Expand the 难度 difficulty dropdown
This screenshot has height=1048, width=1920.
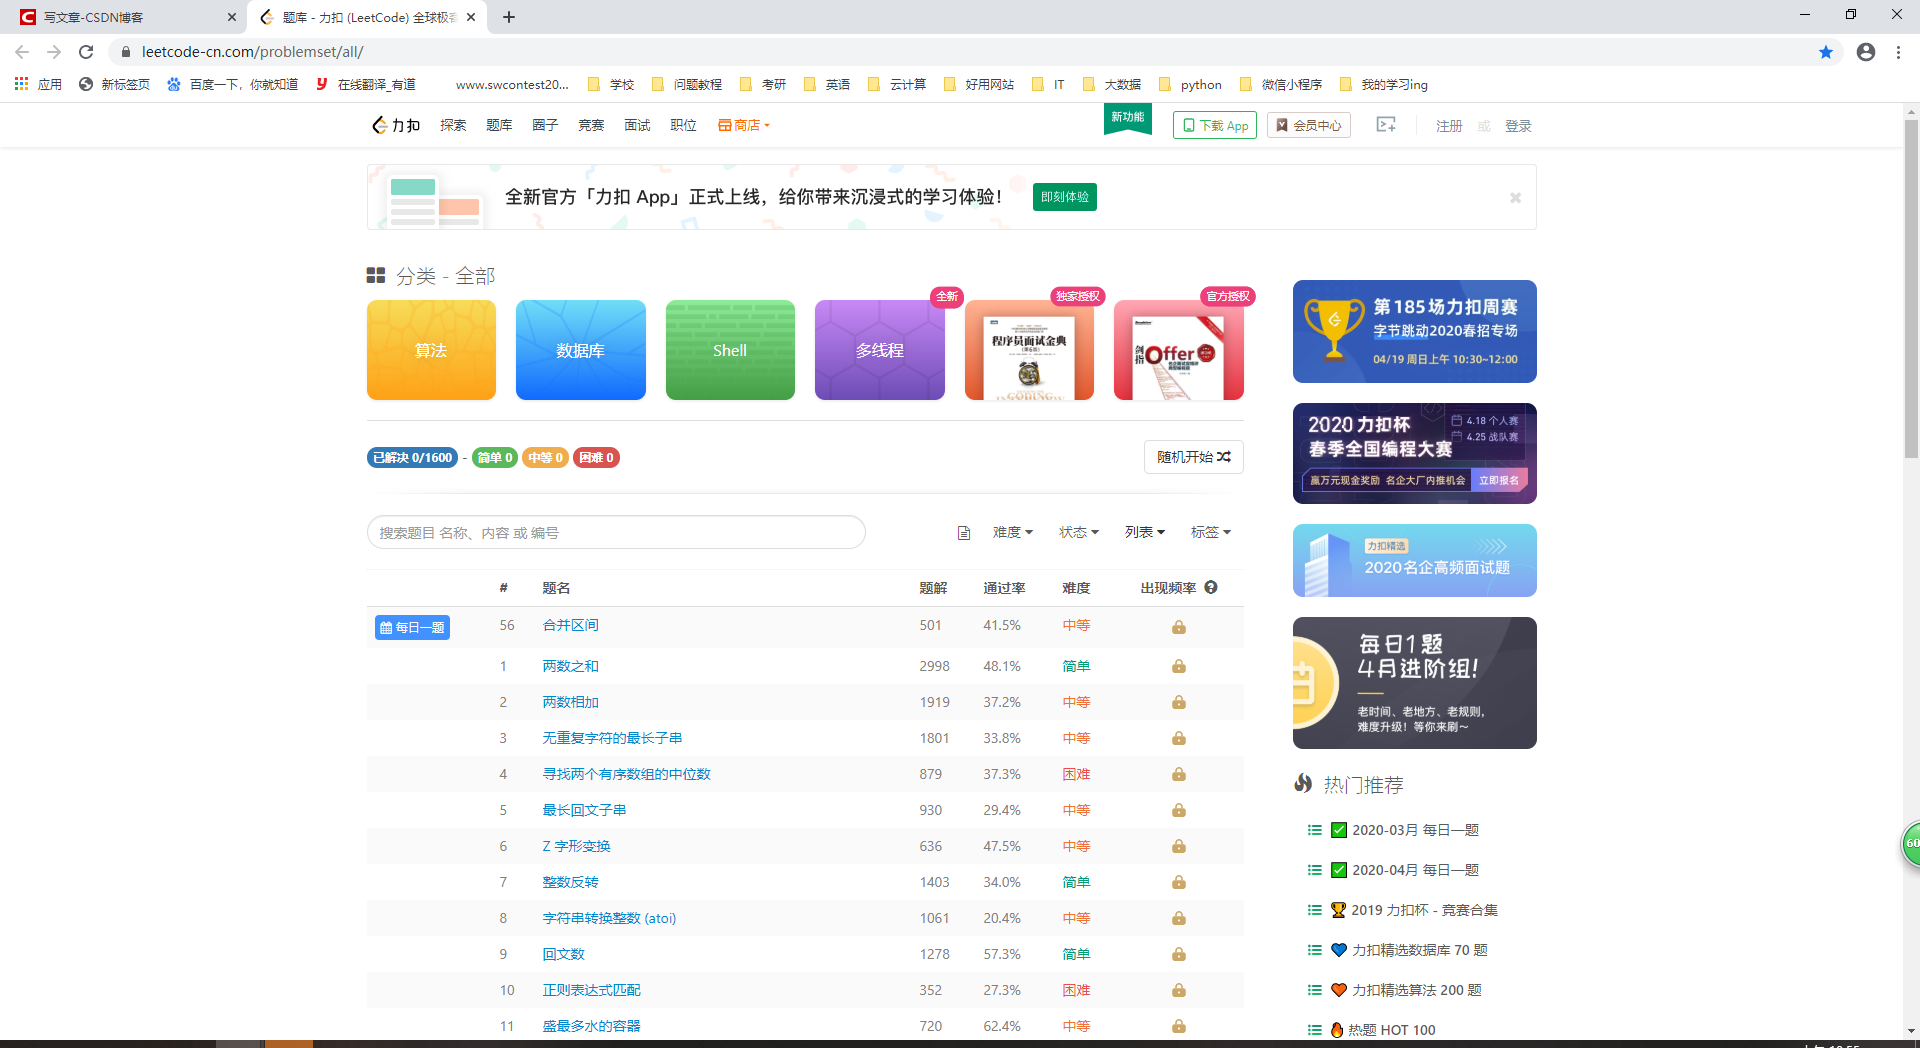pos(1013,532)
